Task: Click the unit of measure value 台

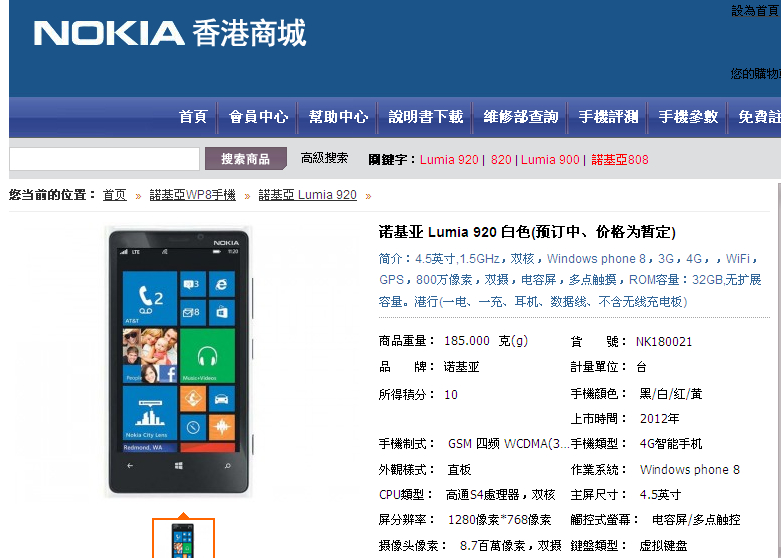Action: 642,367
